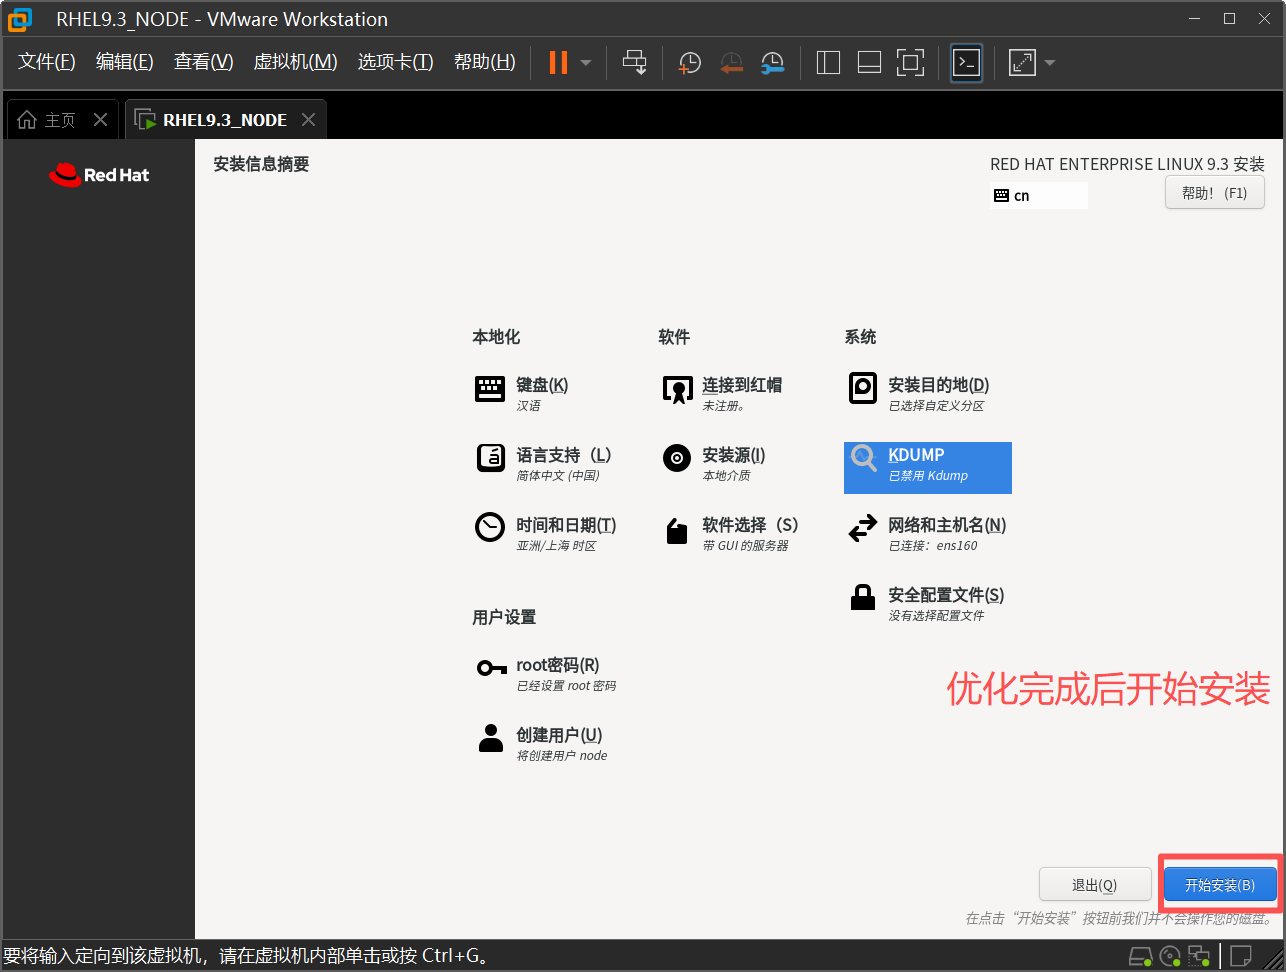Open the 选项卡(T) menu
Viewport: 1286px width, 972px height.
[395, 62]
